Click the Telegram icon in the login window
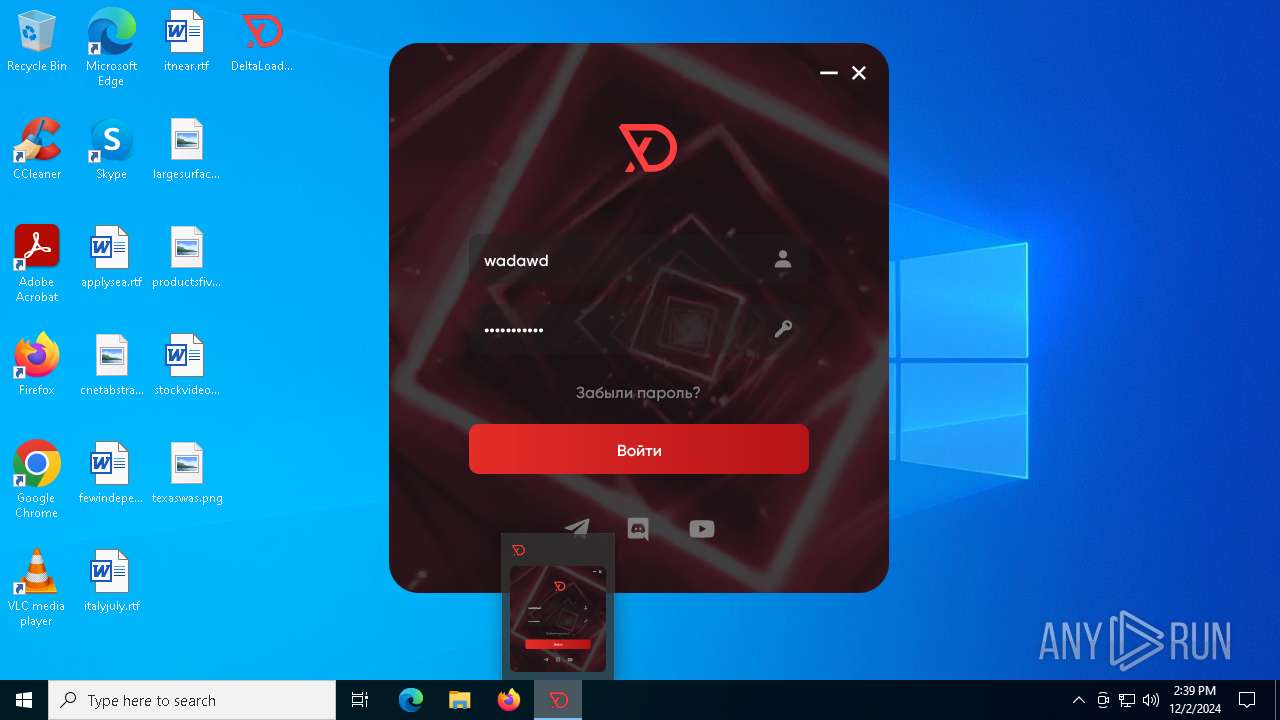 [x=577, y=529]
